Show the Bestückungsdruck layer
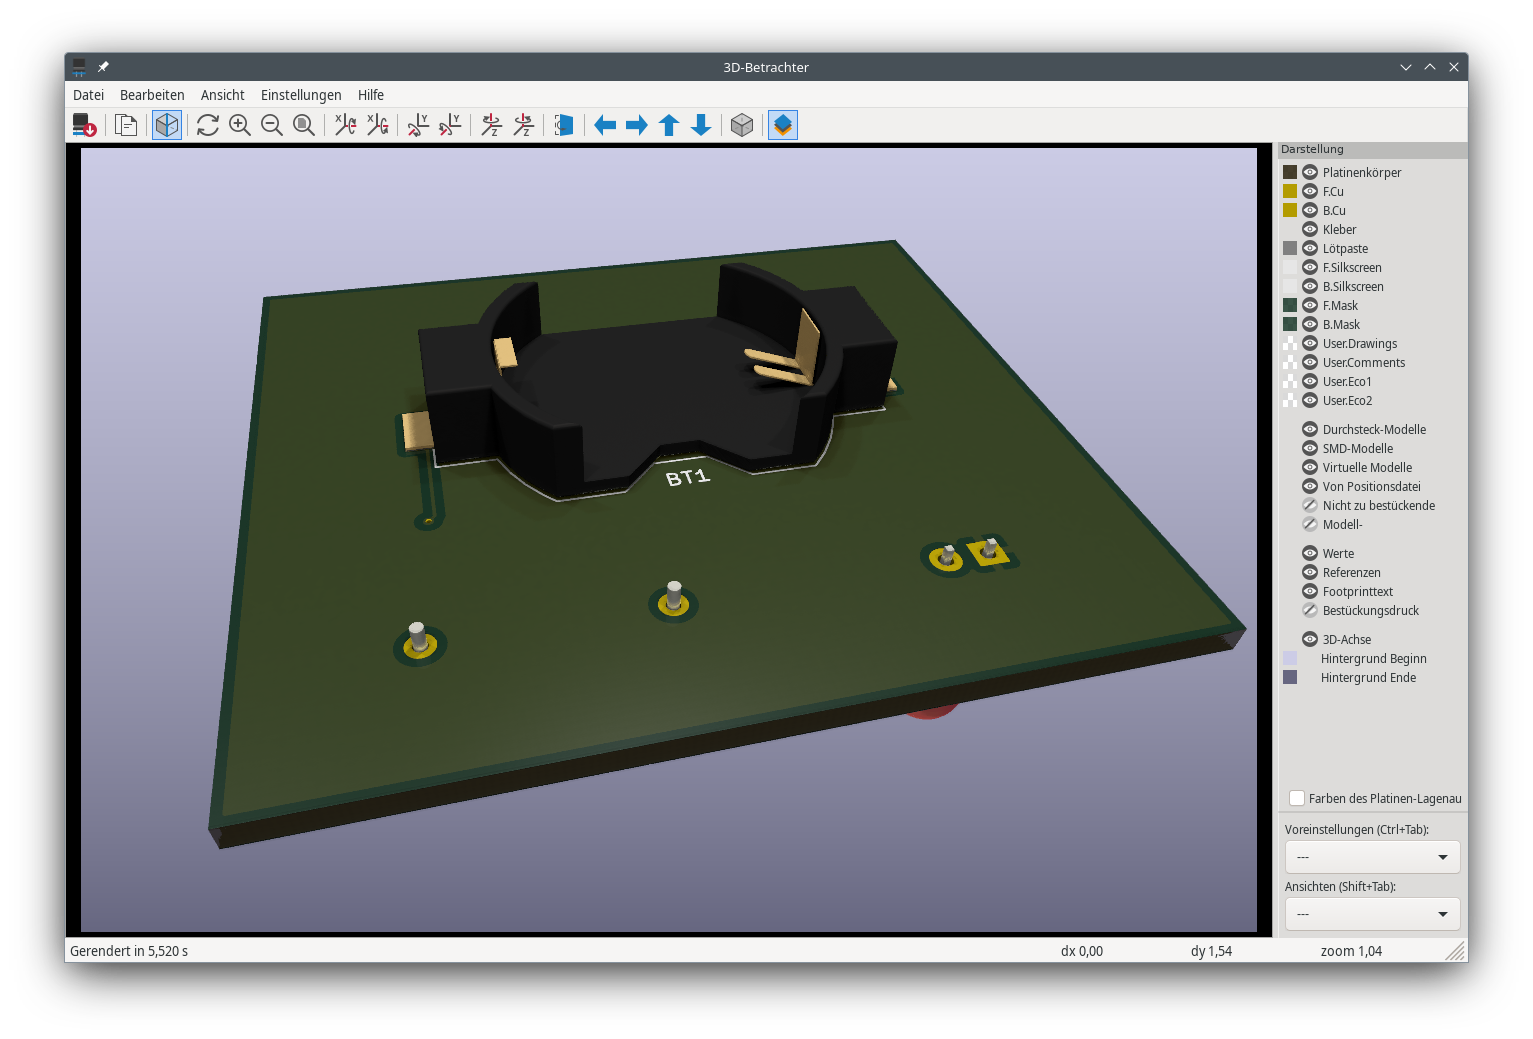This screenshot has width=1533, height=1039. [1309, 610]
